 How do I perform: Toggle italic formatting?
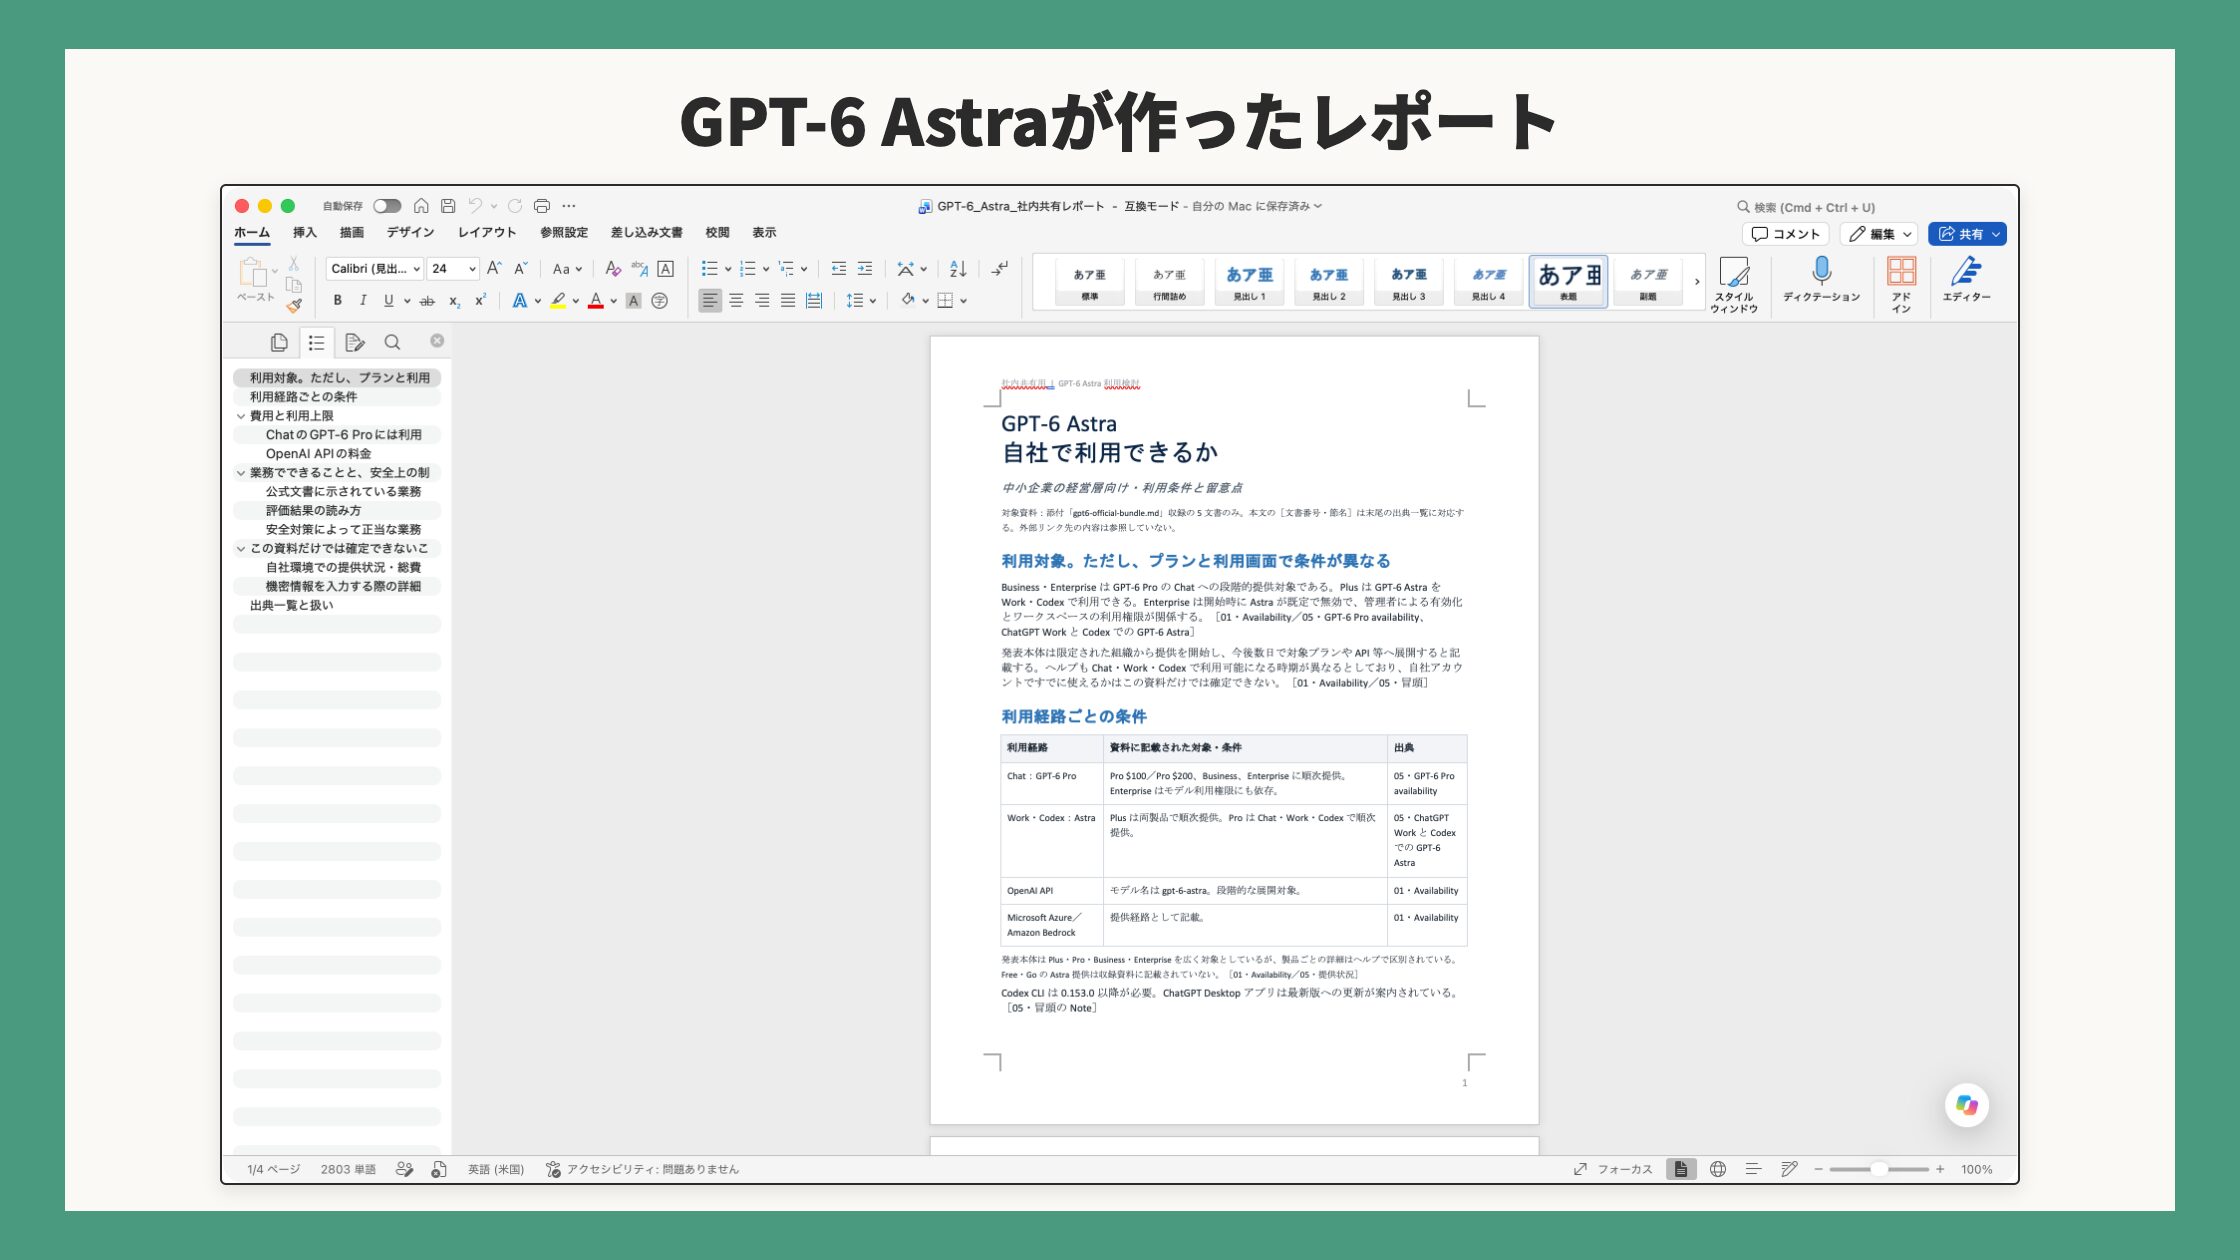click(363, 300)
